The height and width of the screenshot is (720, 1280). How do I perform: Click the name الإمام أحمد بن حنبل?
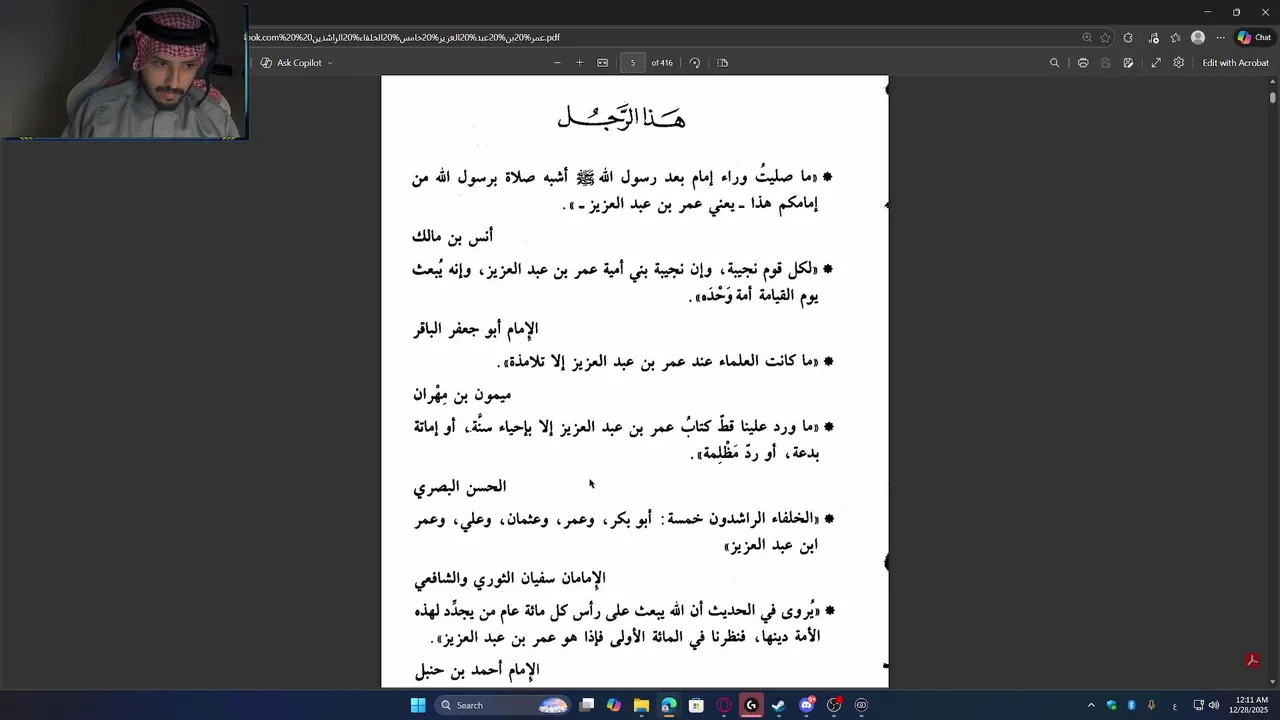coord(477,669)
